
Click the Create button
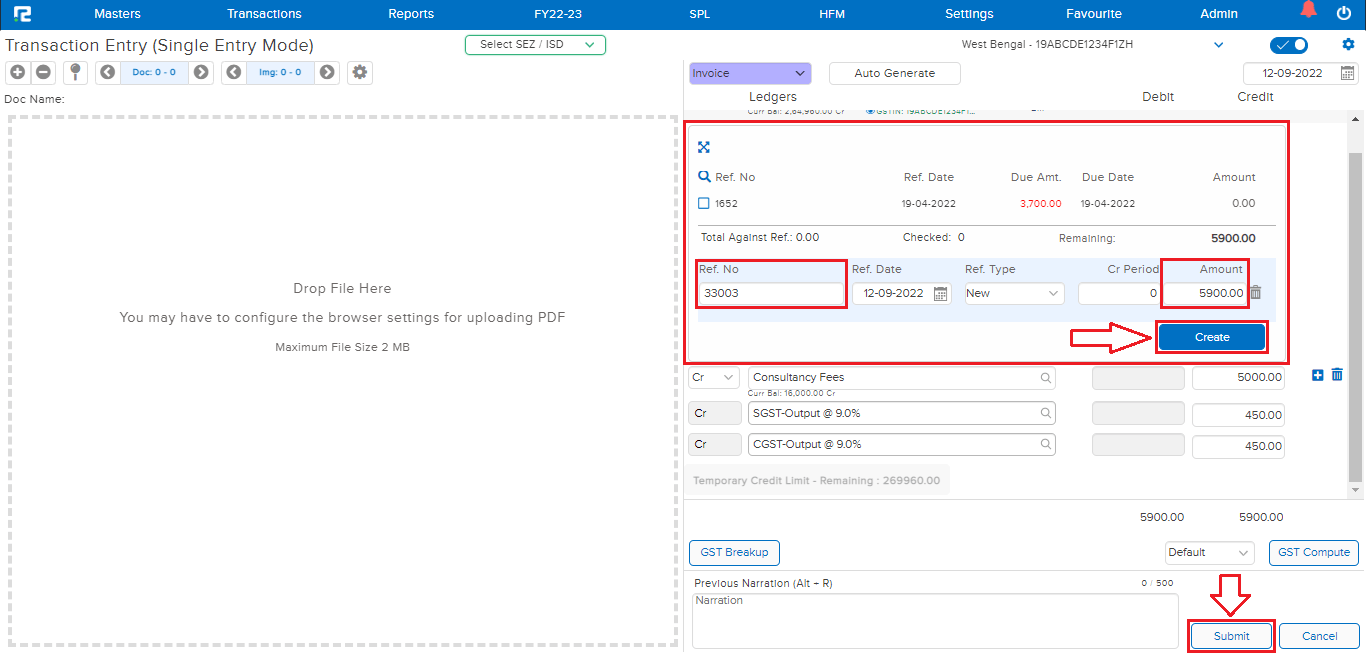(1212, 337)
